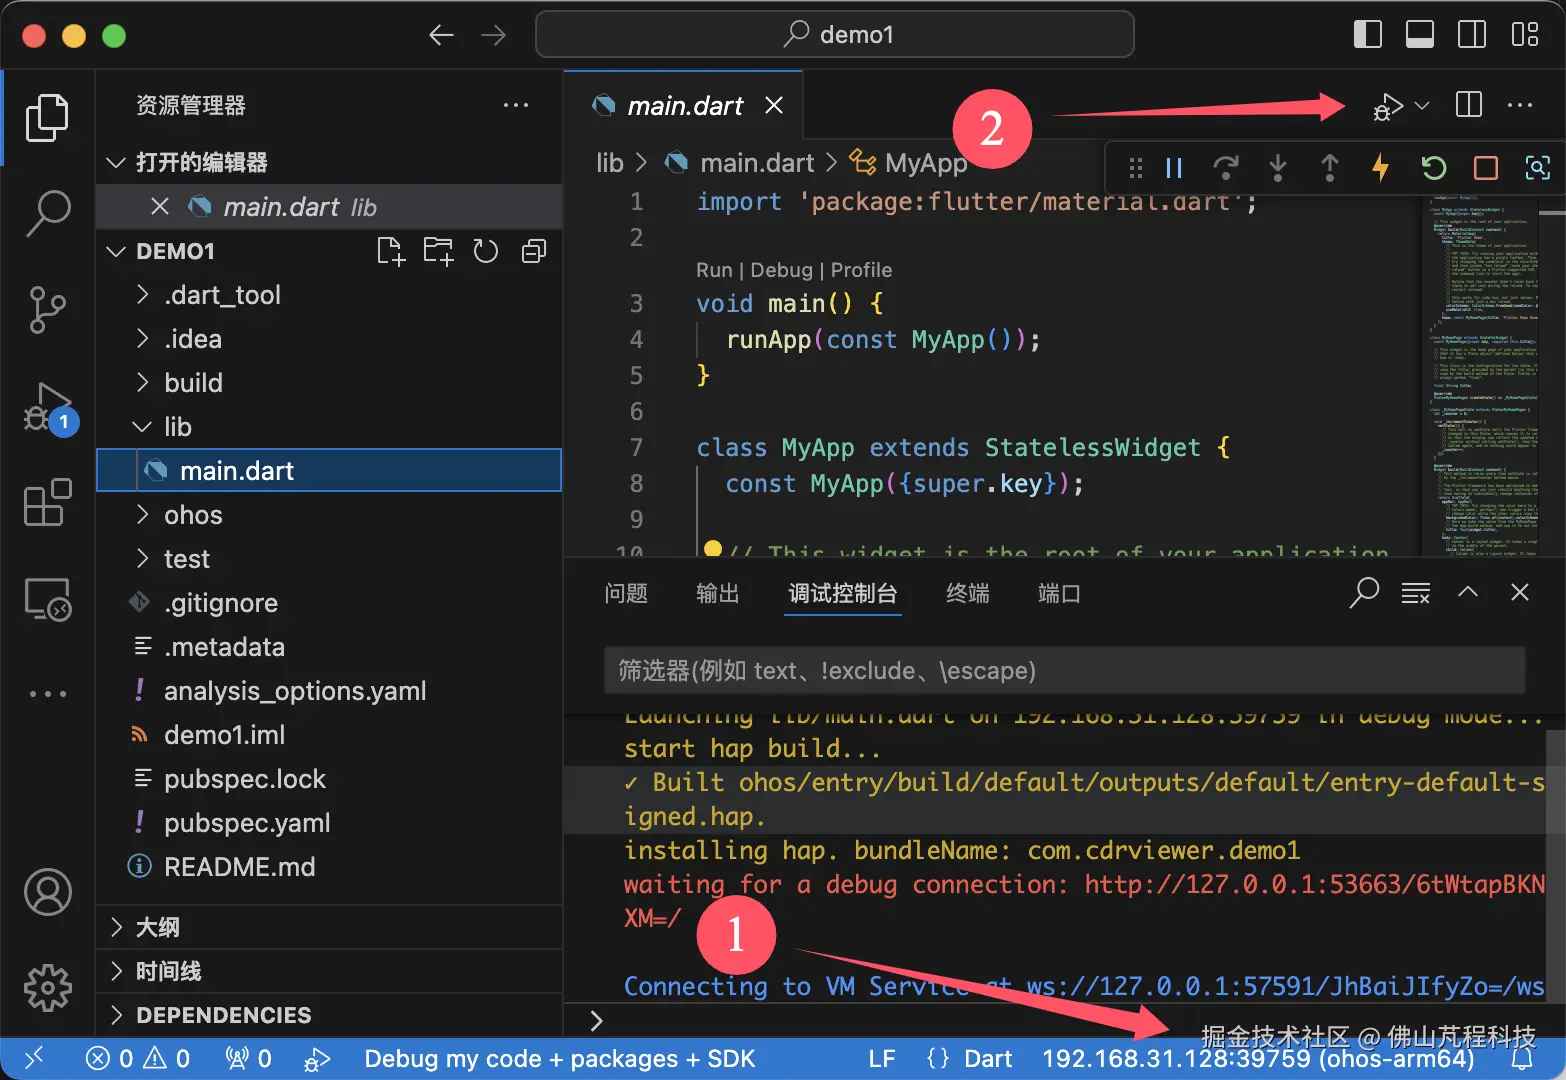1566x1080 pixels.
Task: Switch to the Terminal (终端) panel tab
Action: tap(967, 594)
